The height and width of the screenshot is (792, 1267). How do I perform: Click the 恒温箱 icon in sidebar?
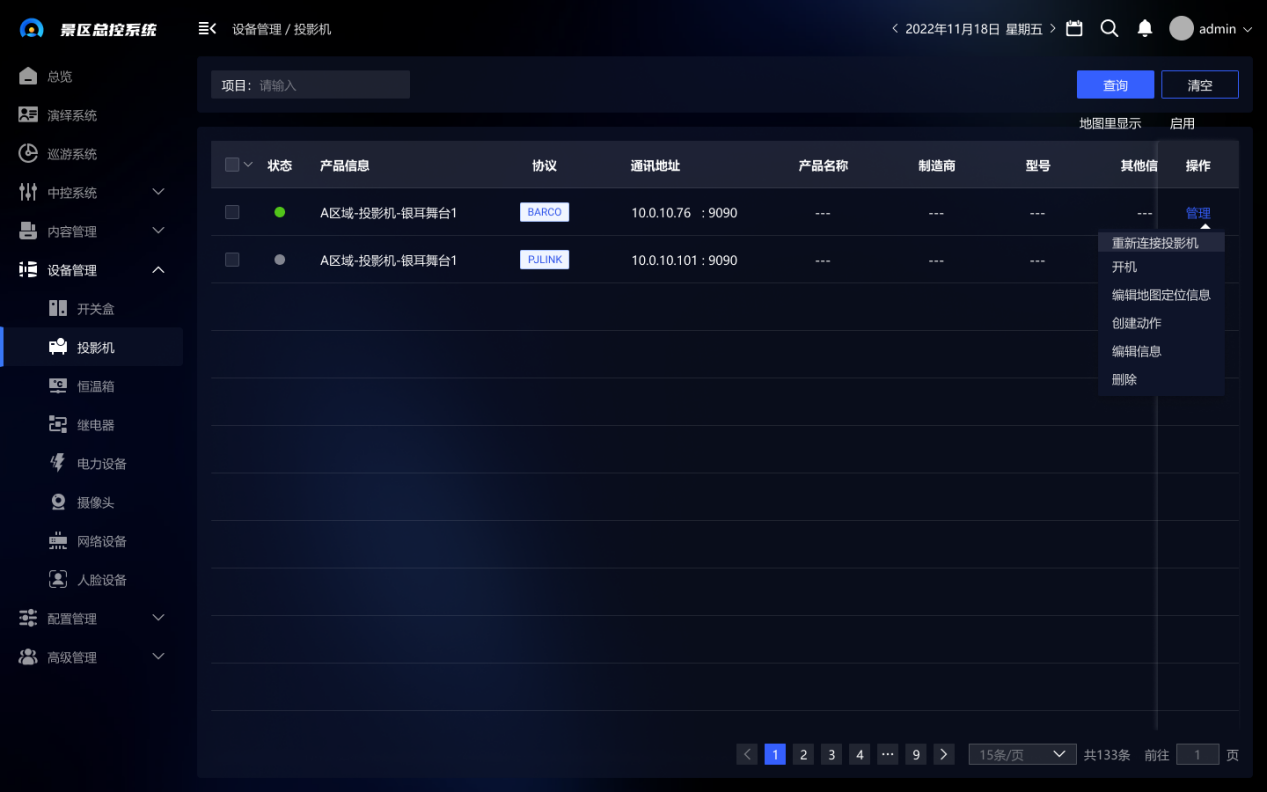(58, 386)
